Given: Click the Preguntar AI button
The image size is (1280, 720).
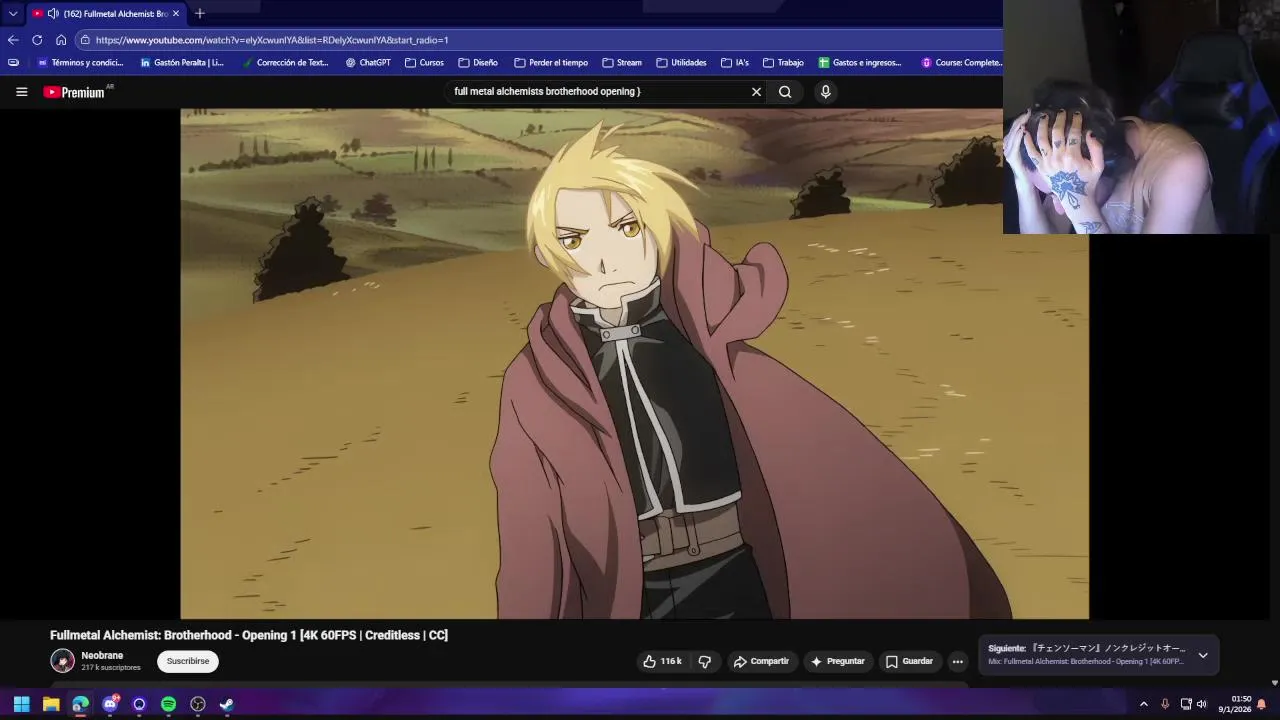Looking at the screenshot, I should (837, 661).
